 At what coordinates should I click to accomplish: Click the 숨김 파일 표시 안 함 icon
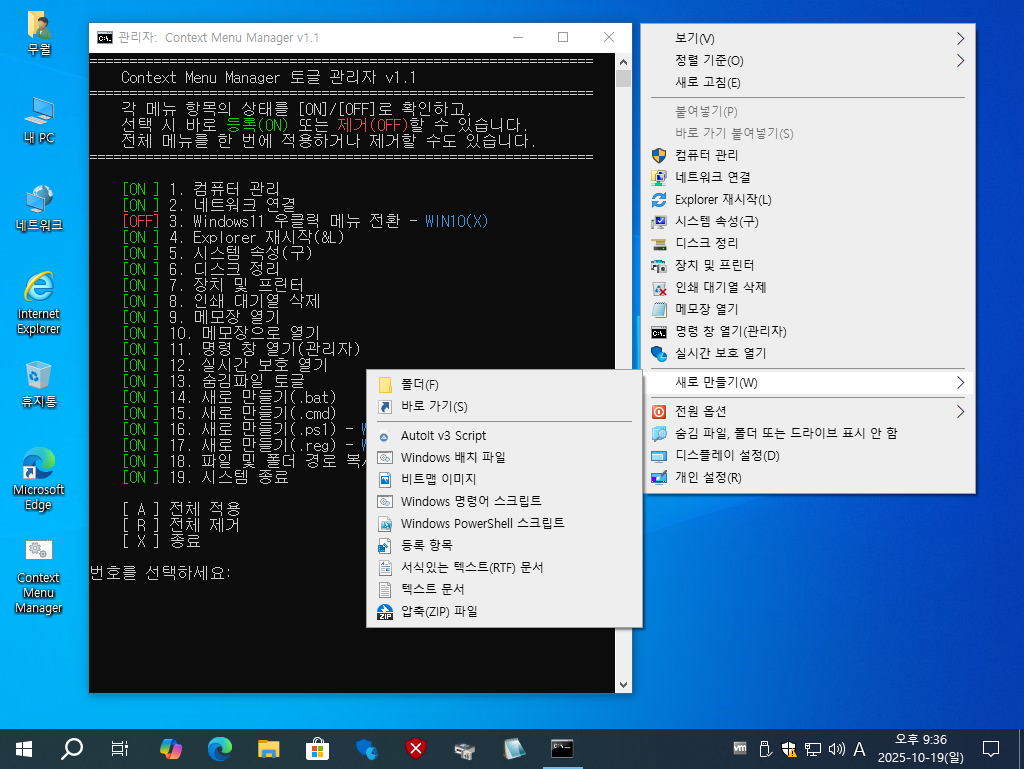(659, 433)
